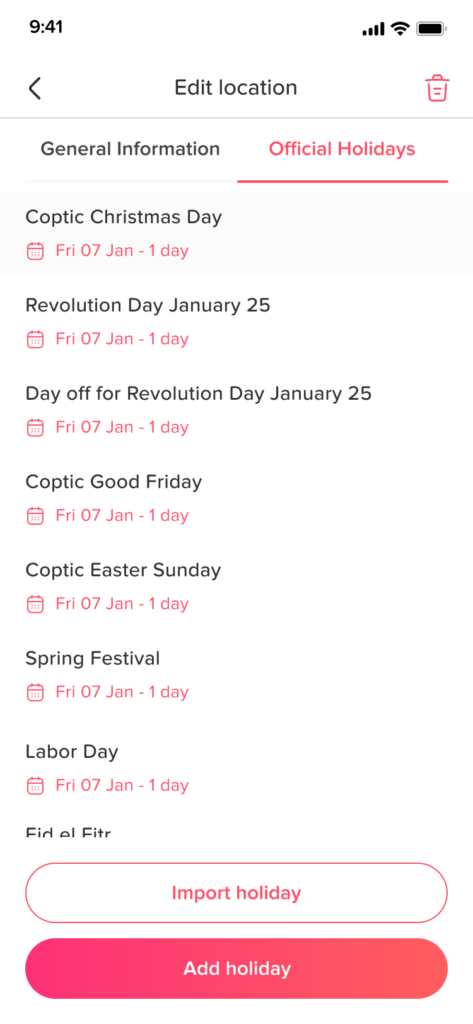Tap calendar icon under Day off for Revolution Day
The width and height of the screenshot is (473, 1024).
point(35,428)
